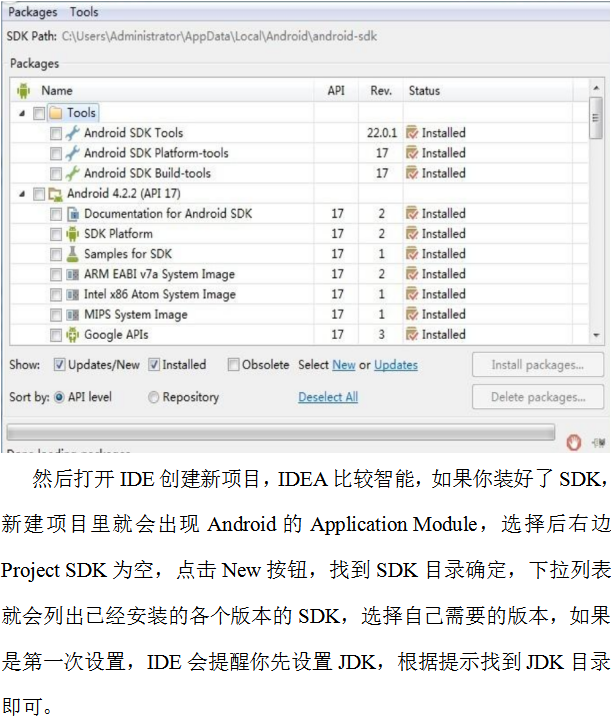Click the Documentation for Android SDK icon

72,214
